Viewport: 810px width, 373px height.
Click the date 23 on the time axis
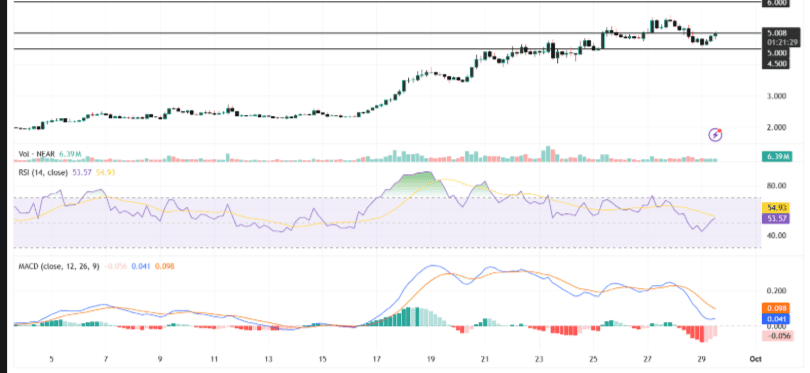coord(539,359)
